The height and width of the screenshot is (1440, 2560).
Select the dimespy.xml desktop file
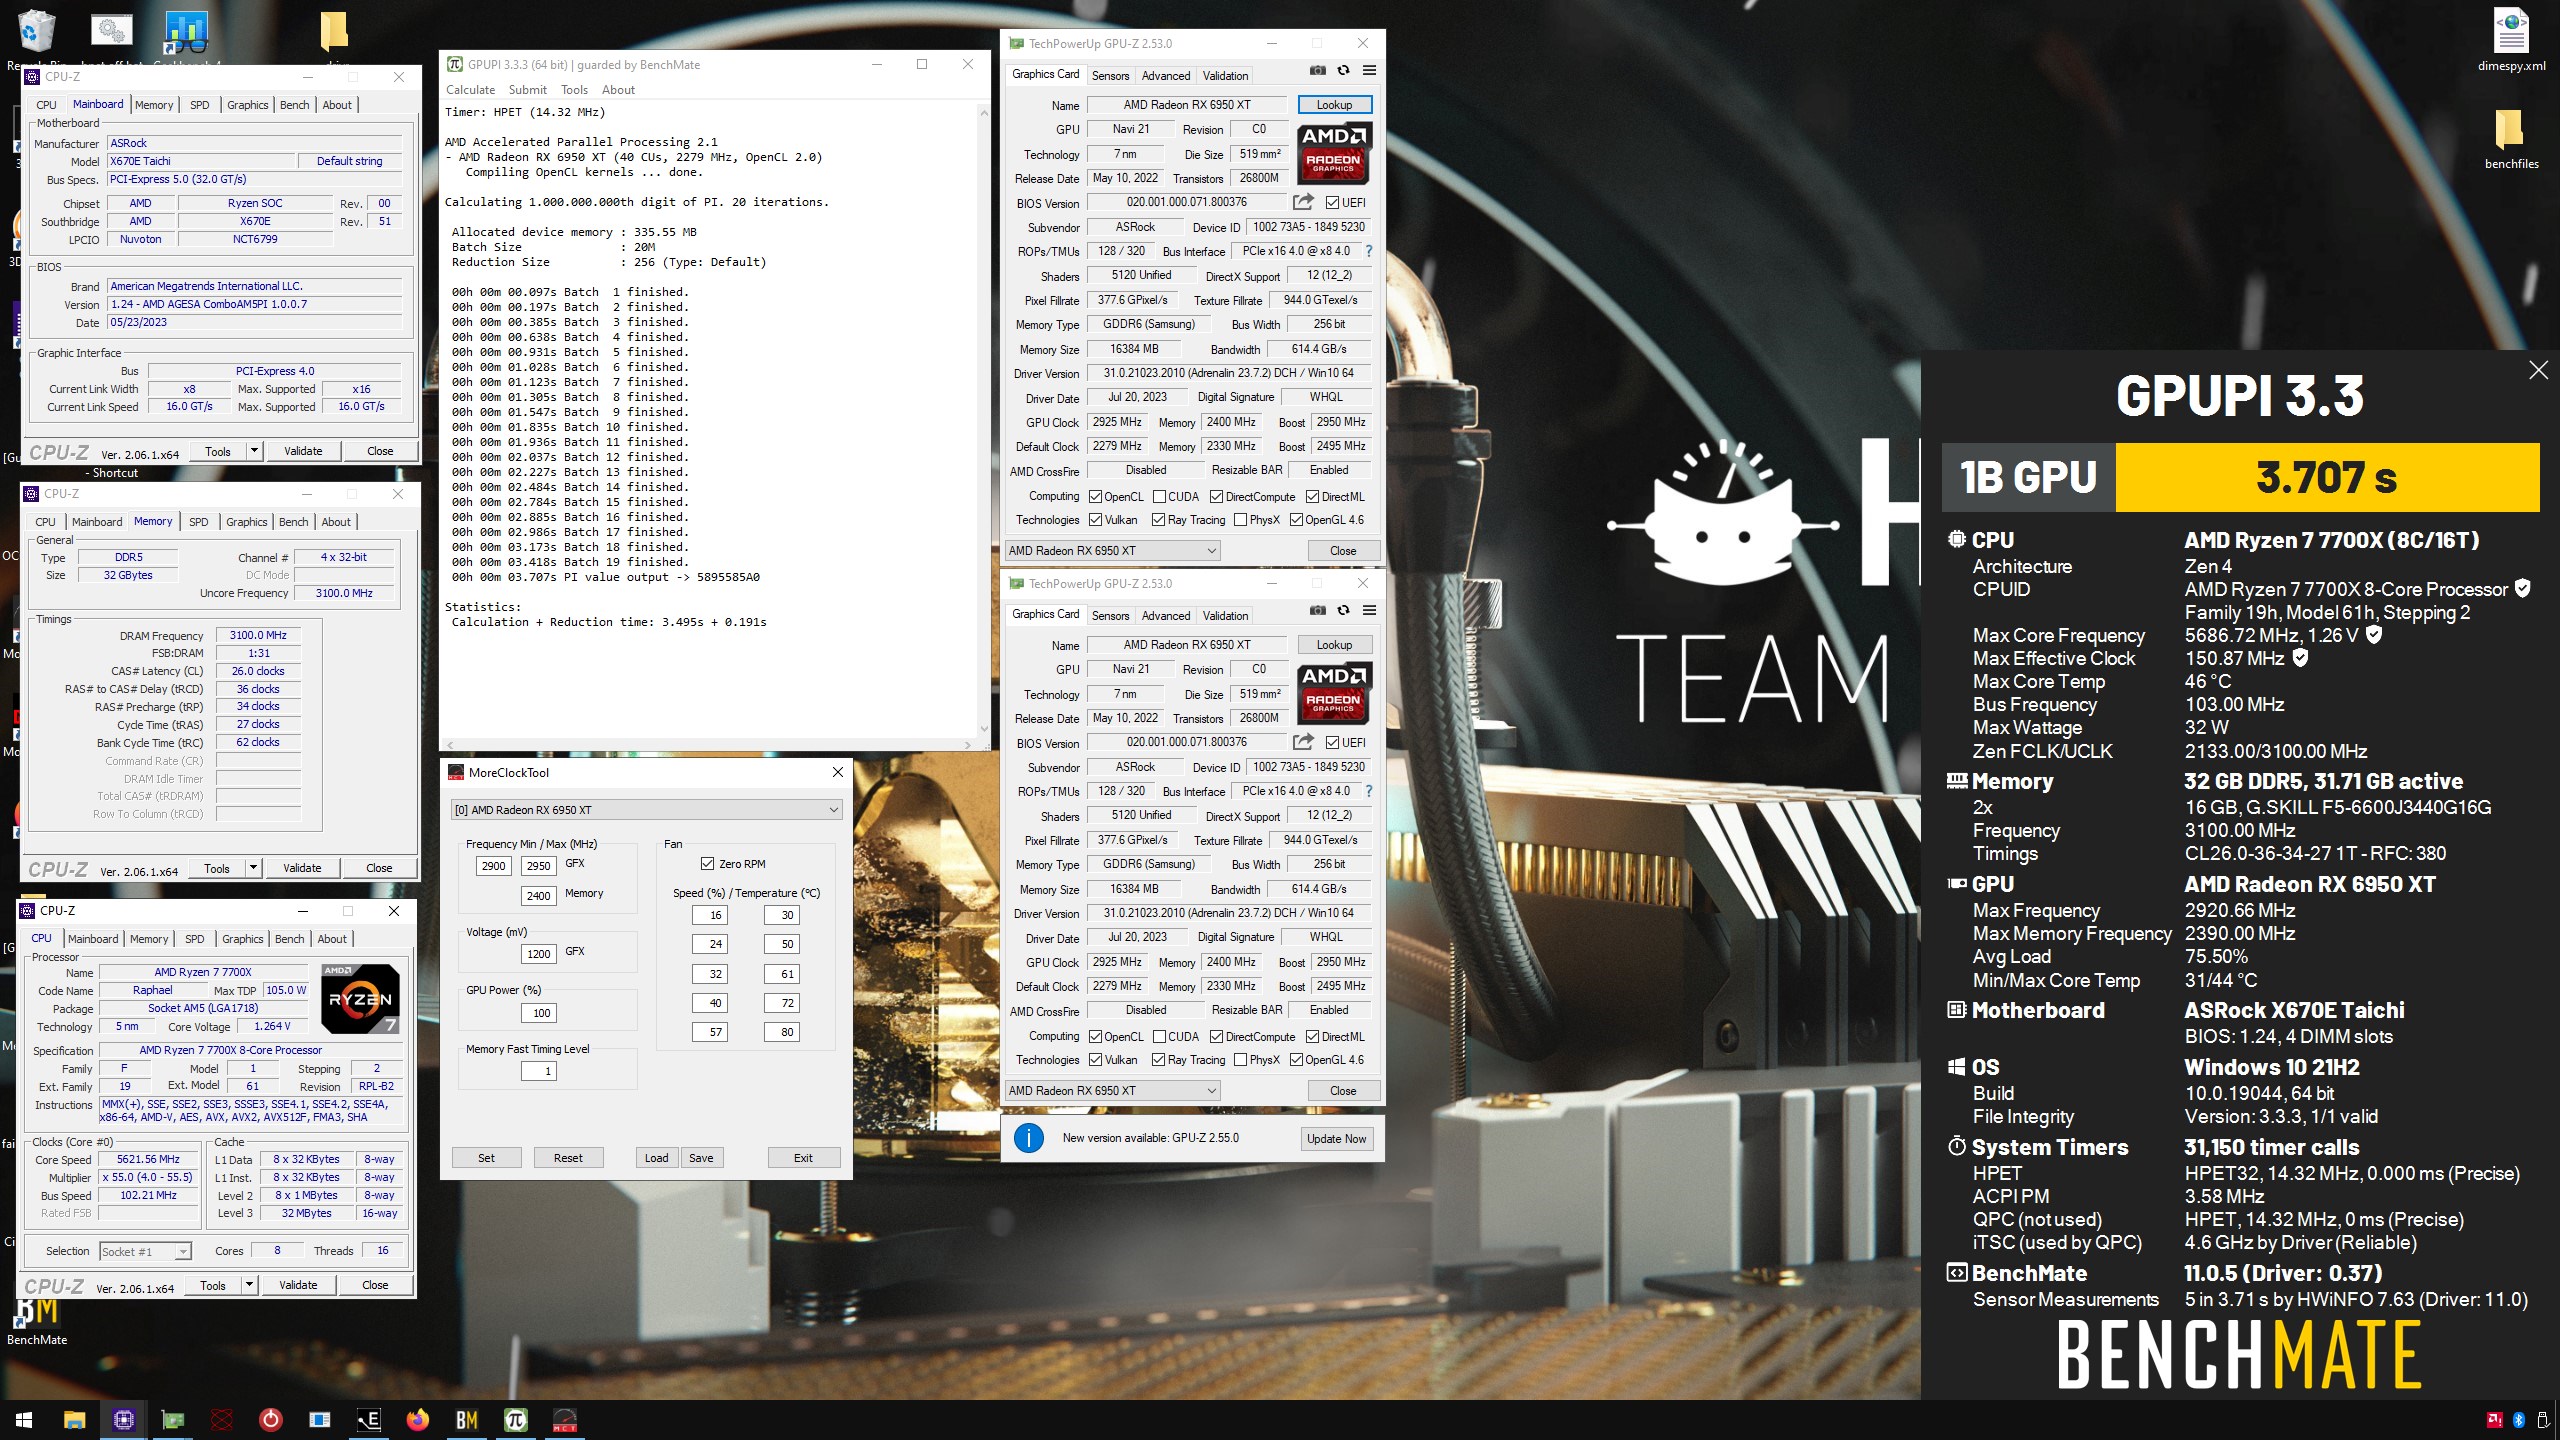pos(2511,40)
